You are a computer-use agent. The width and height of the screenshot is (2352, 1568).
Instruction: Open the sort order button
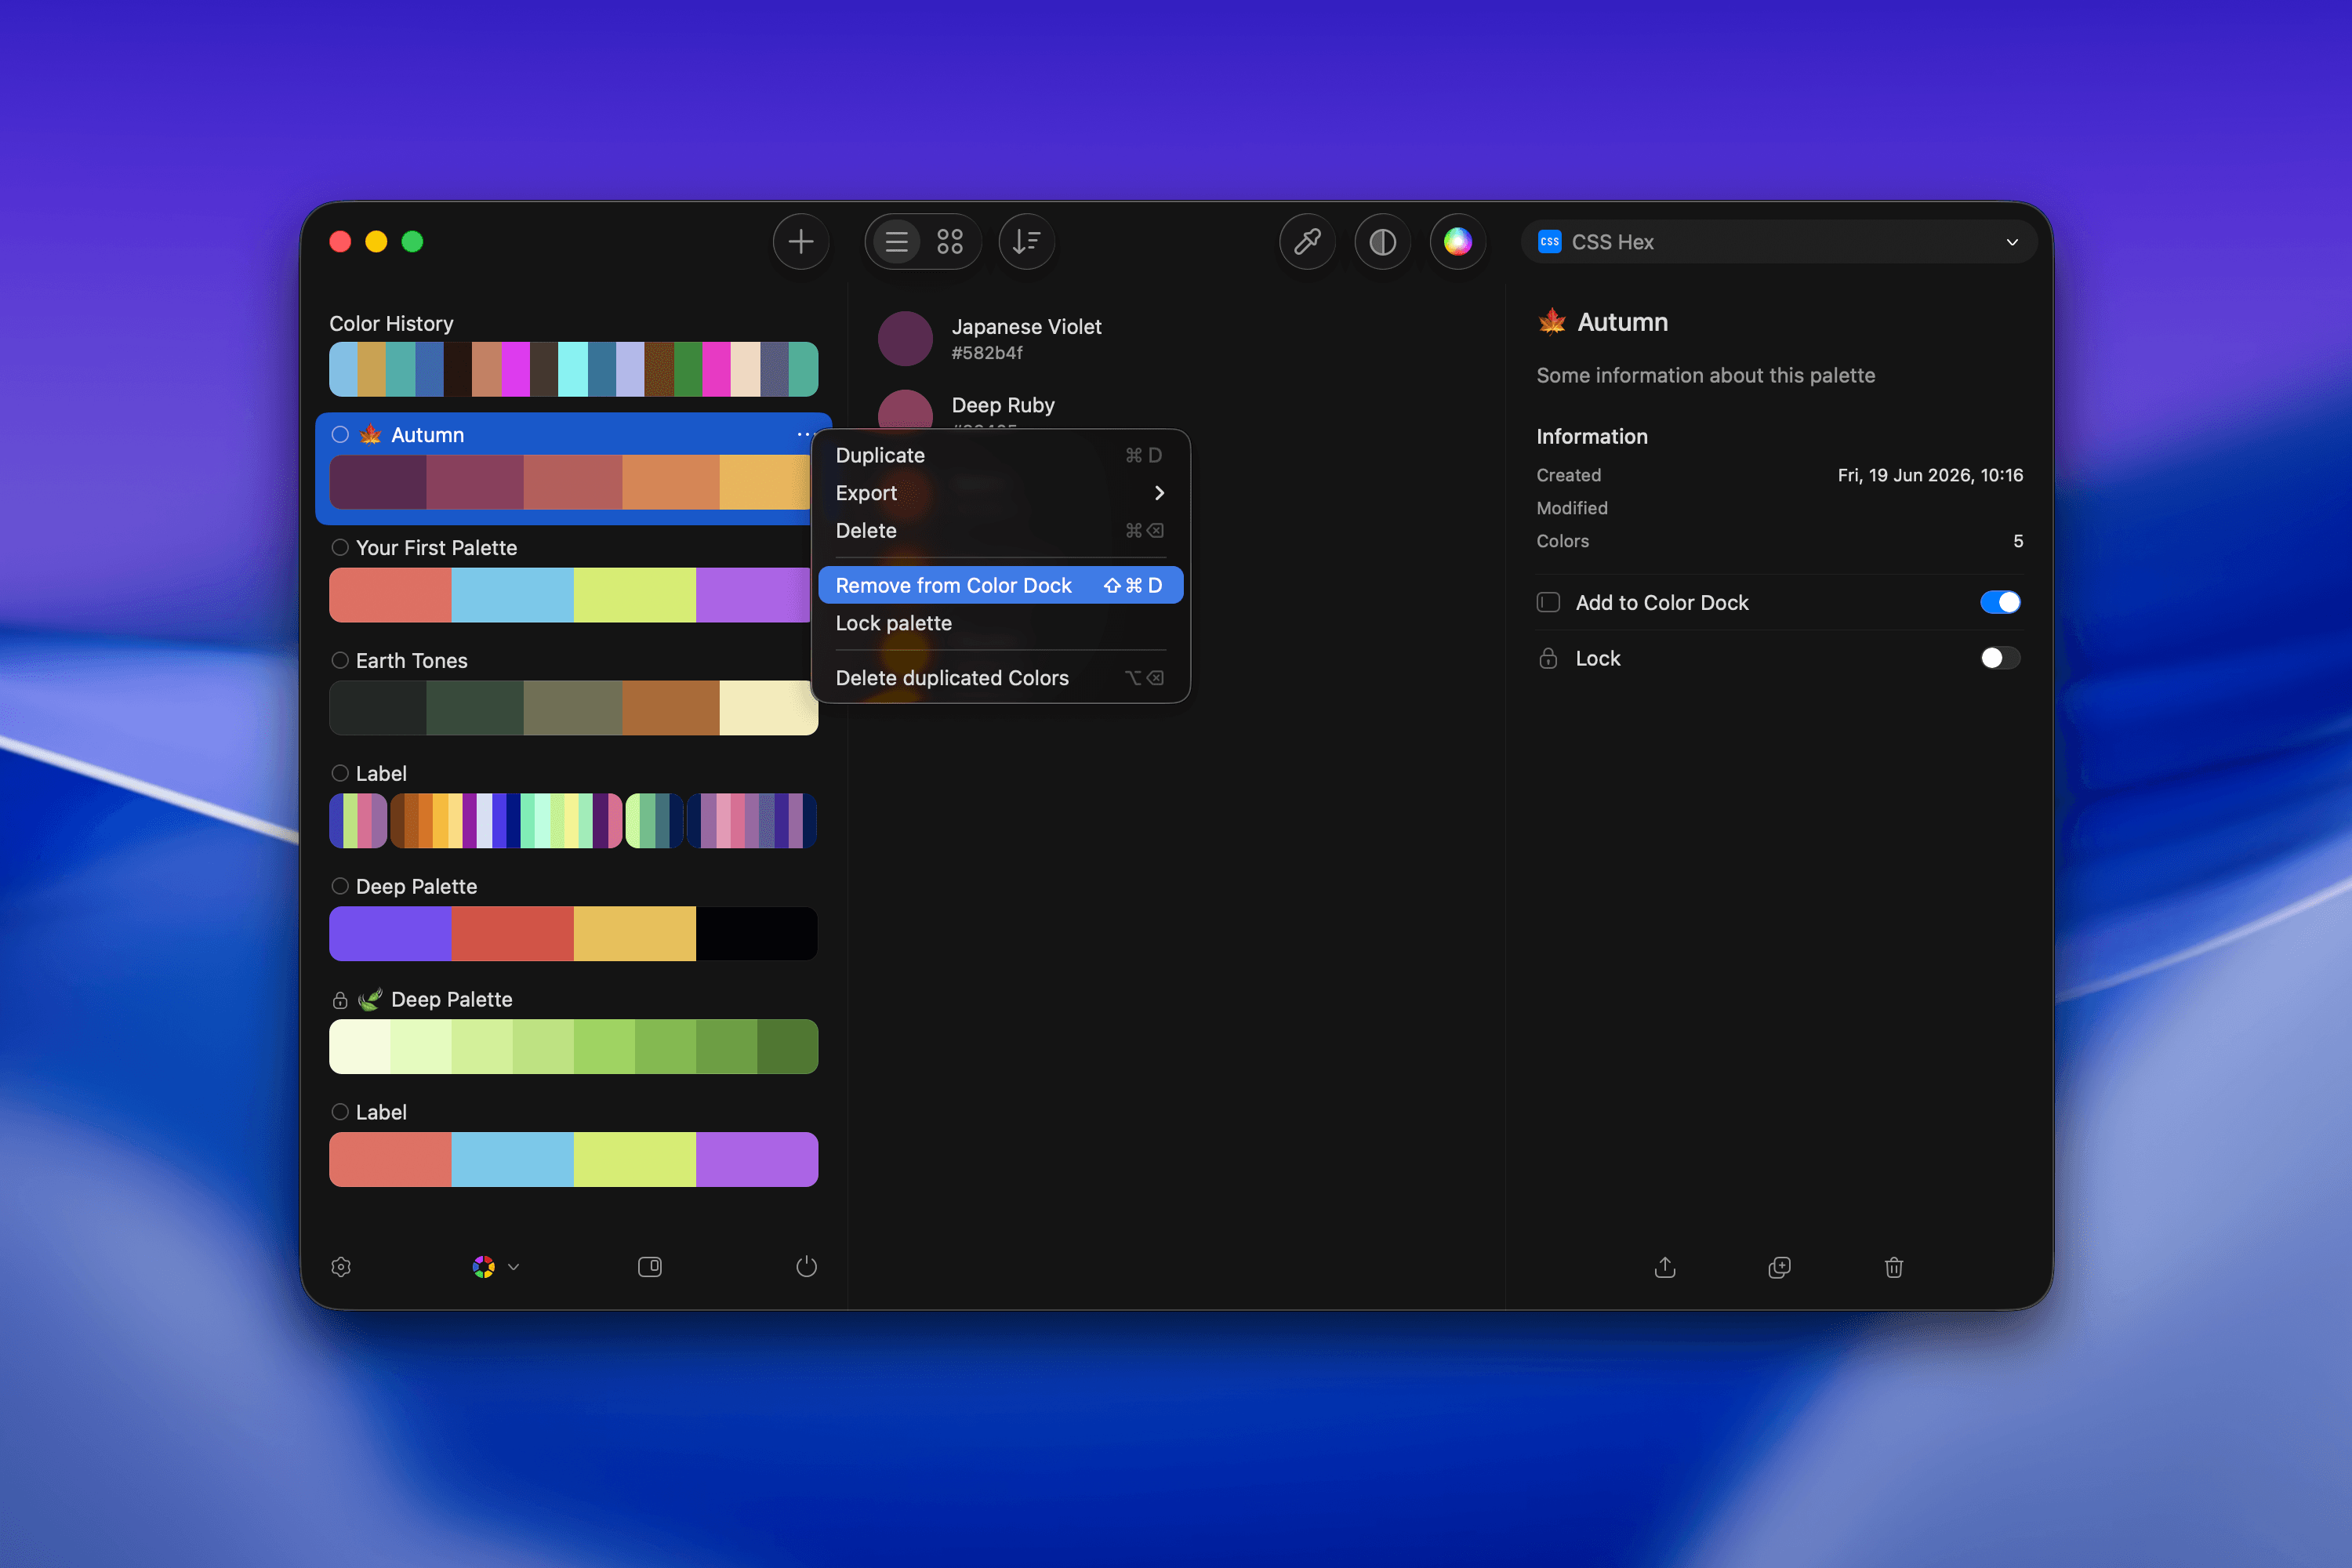[1026, 241]
